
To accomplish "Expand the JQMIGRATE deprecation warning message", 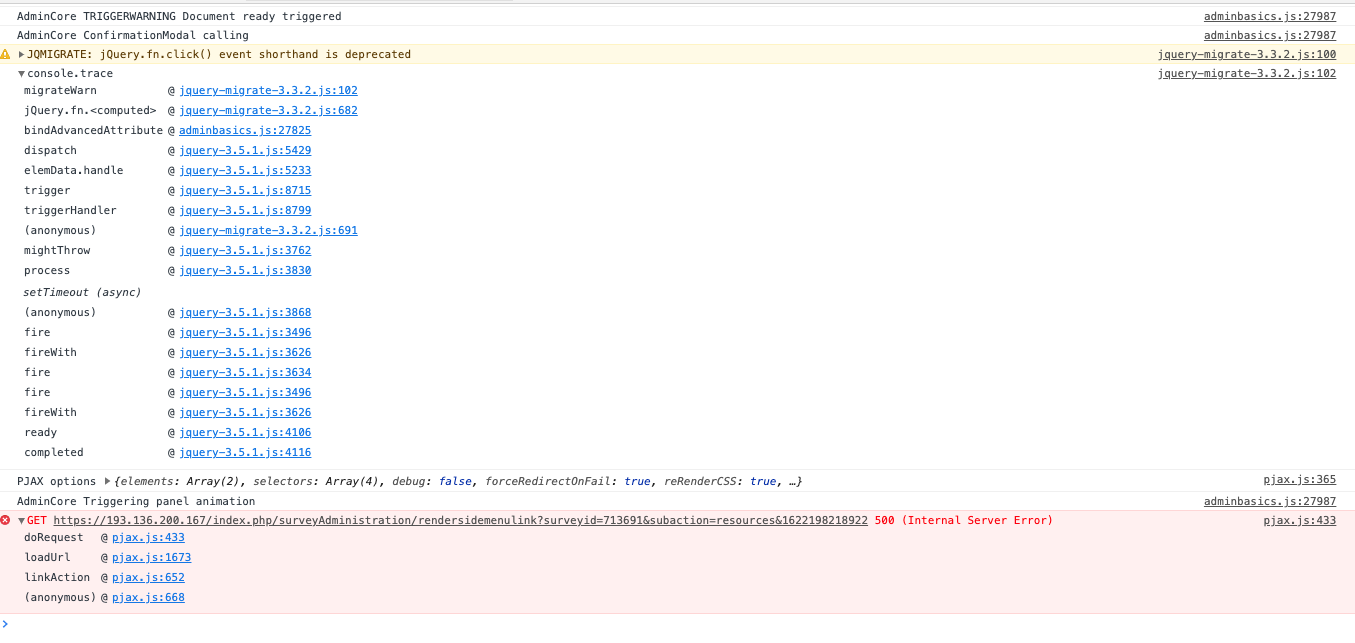I will coord(21,54).
